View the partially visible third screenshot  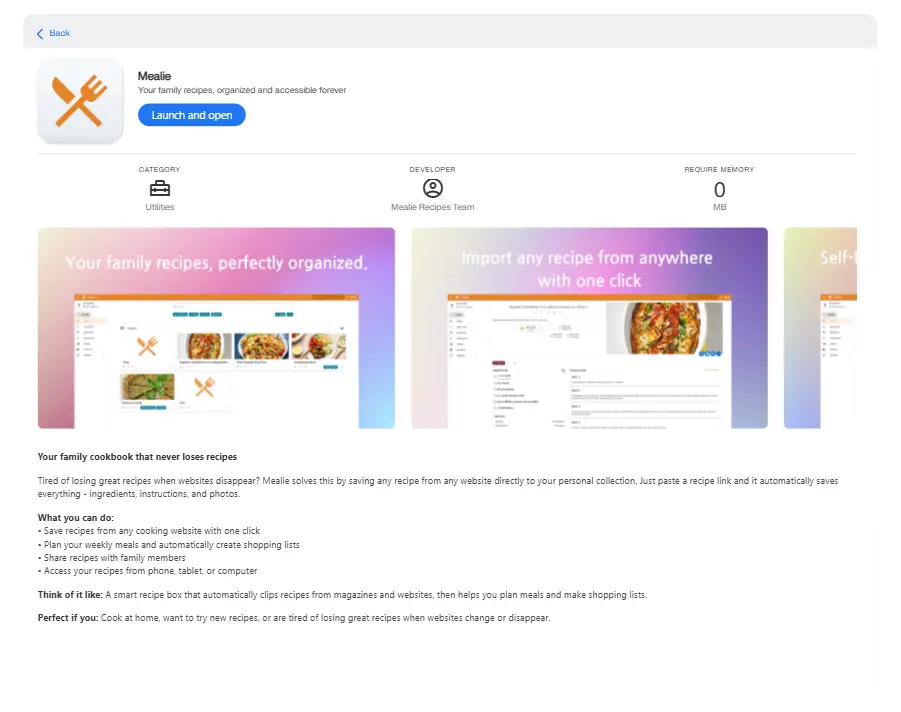point(821,328)
